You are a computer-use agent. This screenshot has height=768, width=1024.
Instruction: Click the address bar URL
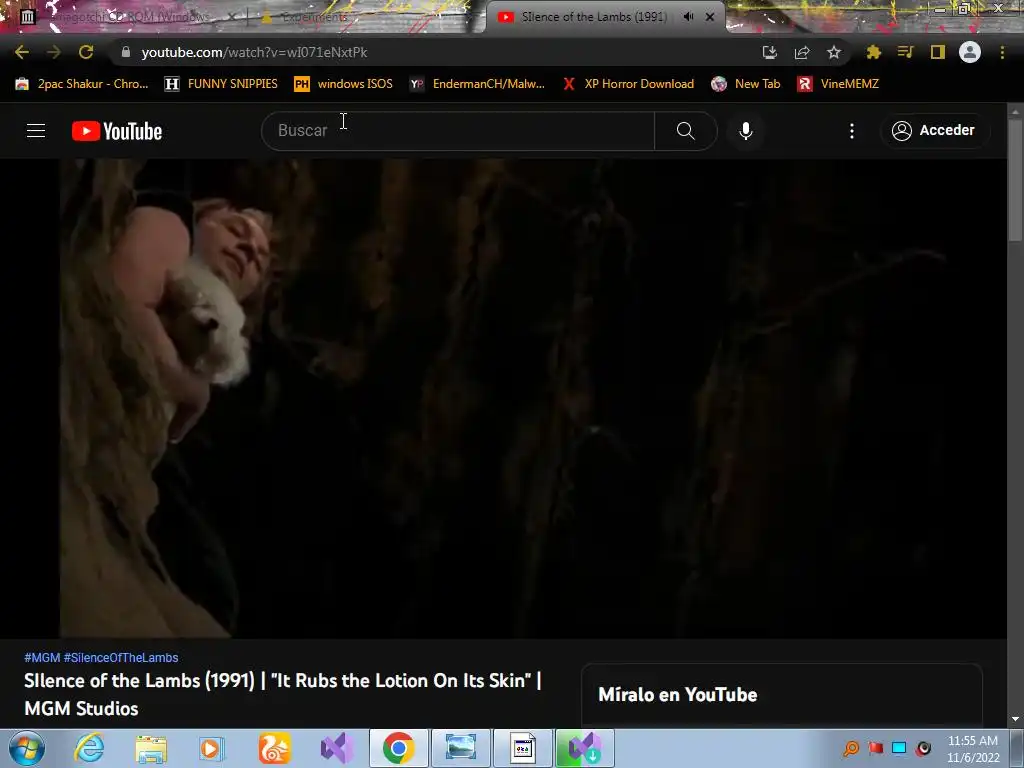point(255,52)
